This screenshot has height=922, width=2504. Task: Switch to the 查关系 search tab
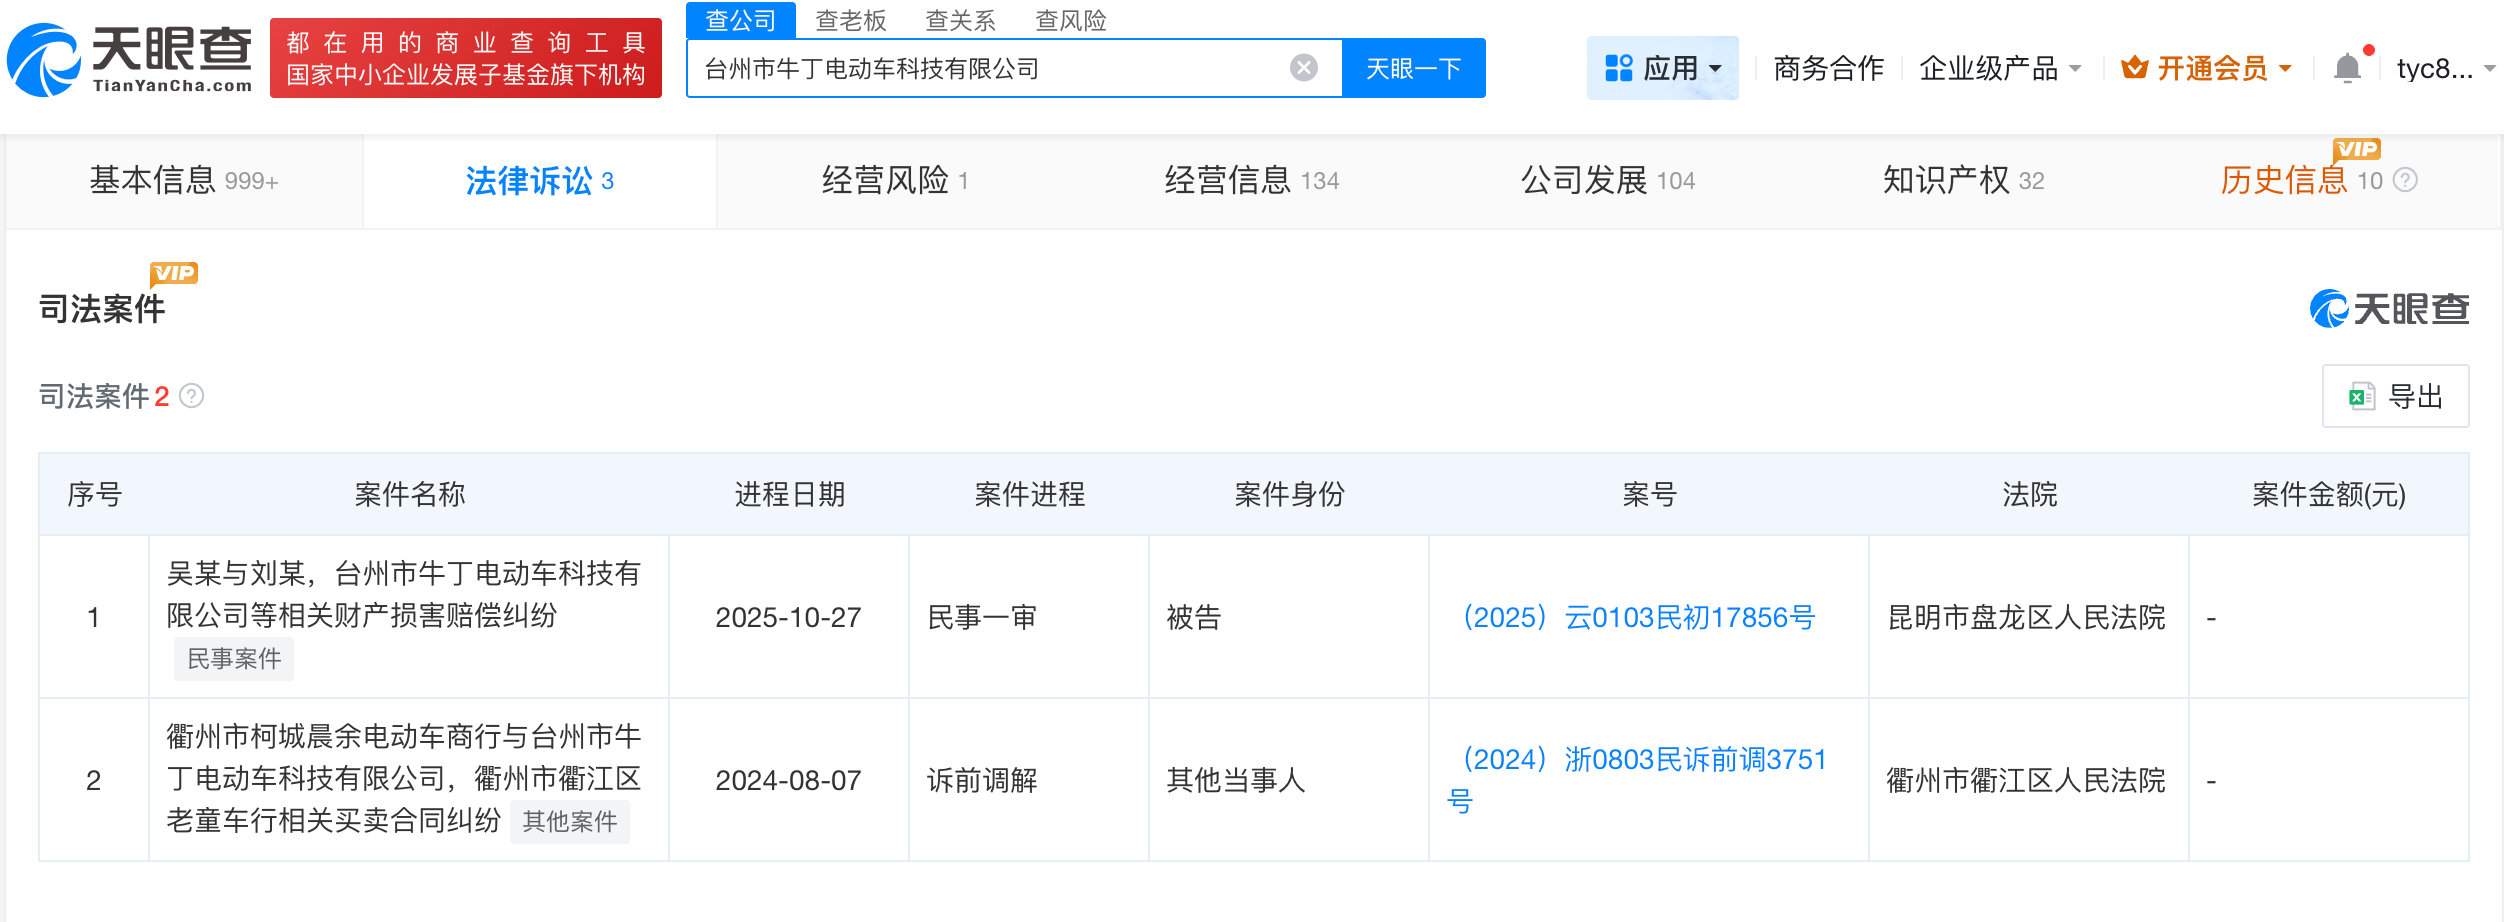[961, 20]
